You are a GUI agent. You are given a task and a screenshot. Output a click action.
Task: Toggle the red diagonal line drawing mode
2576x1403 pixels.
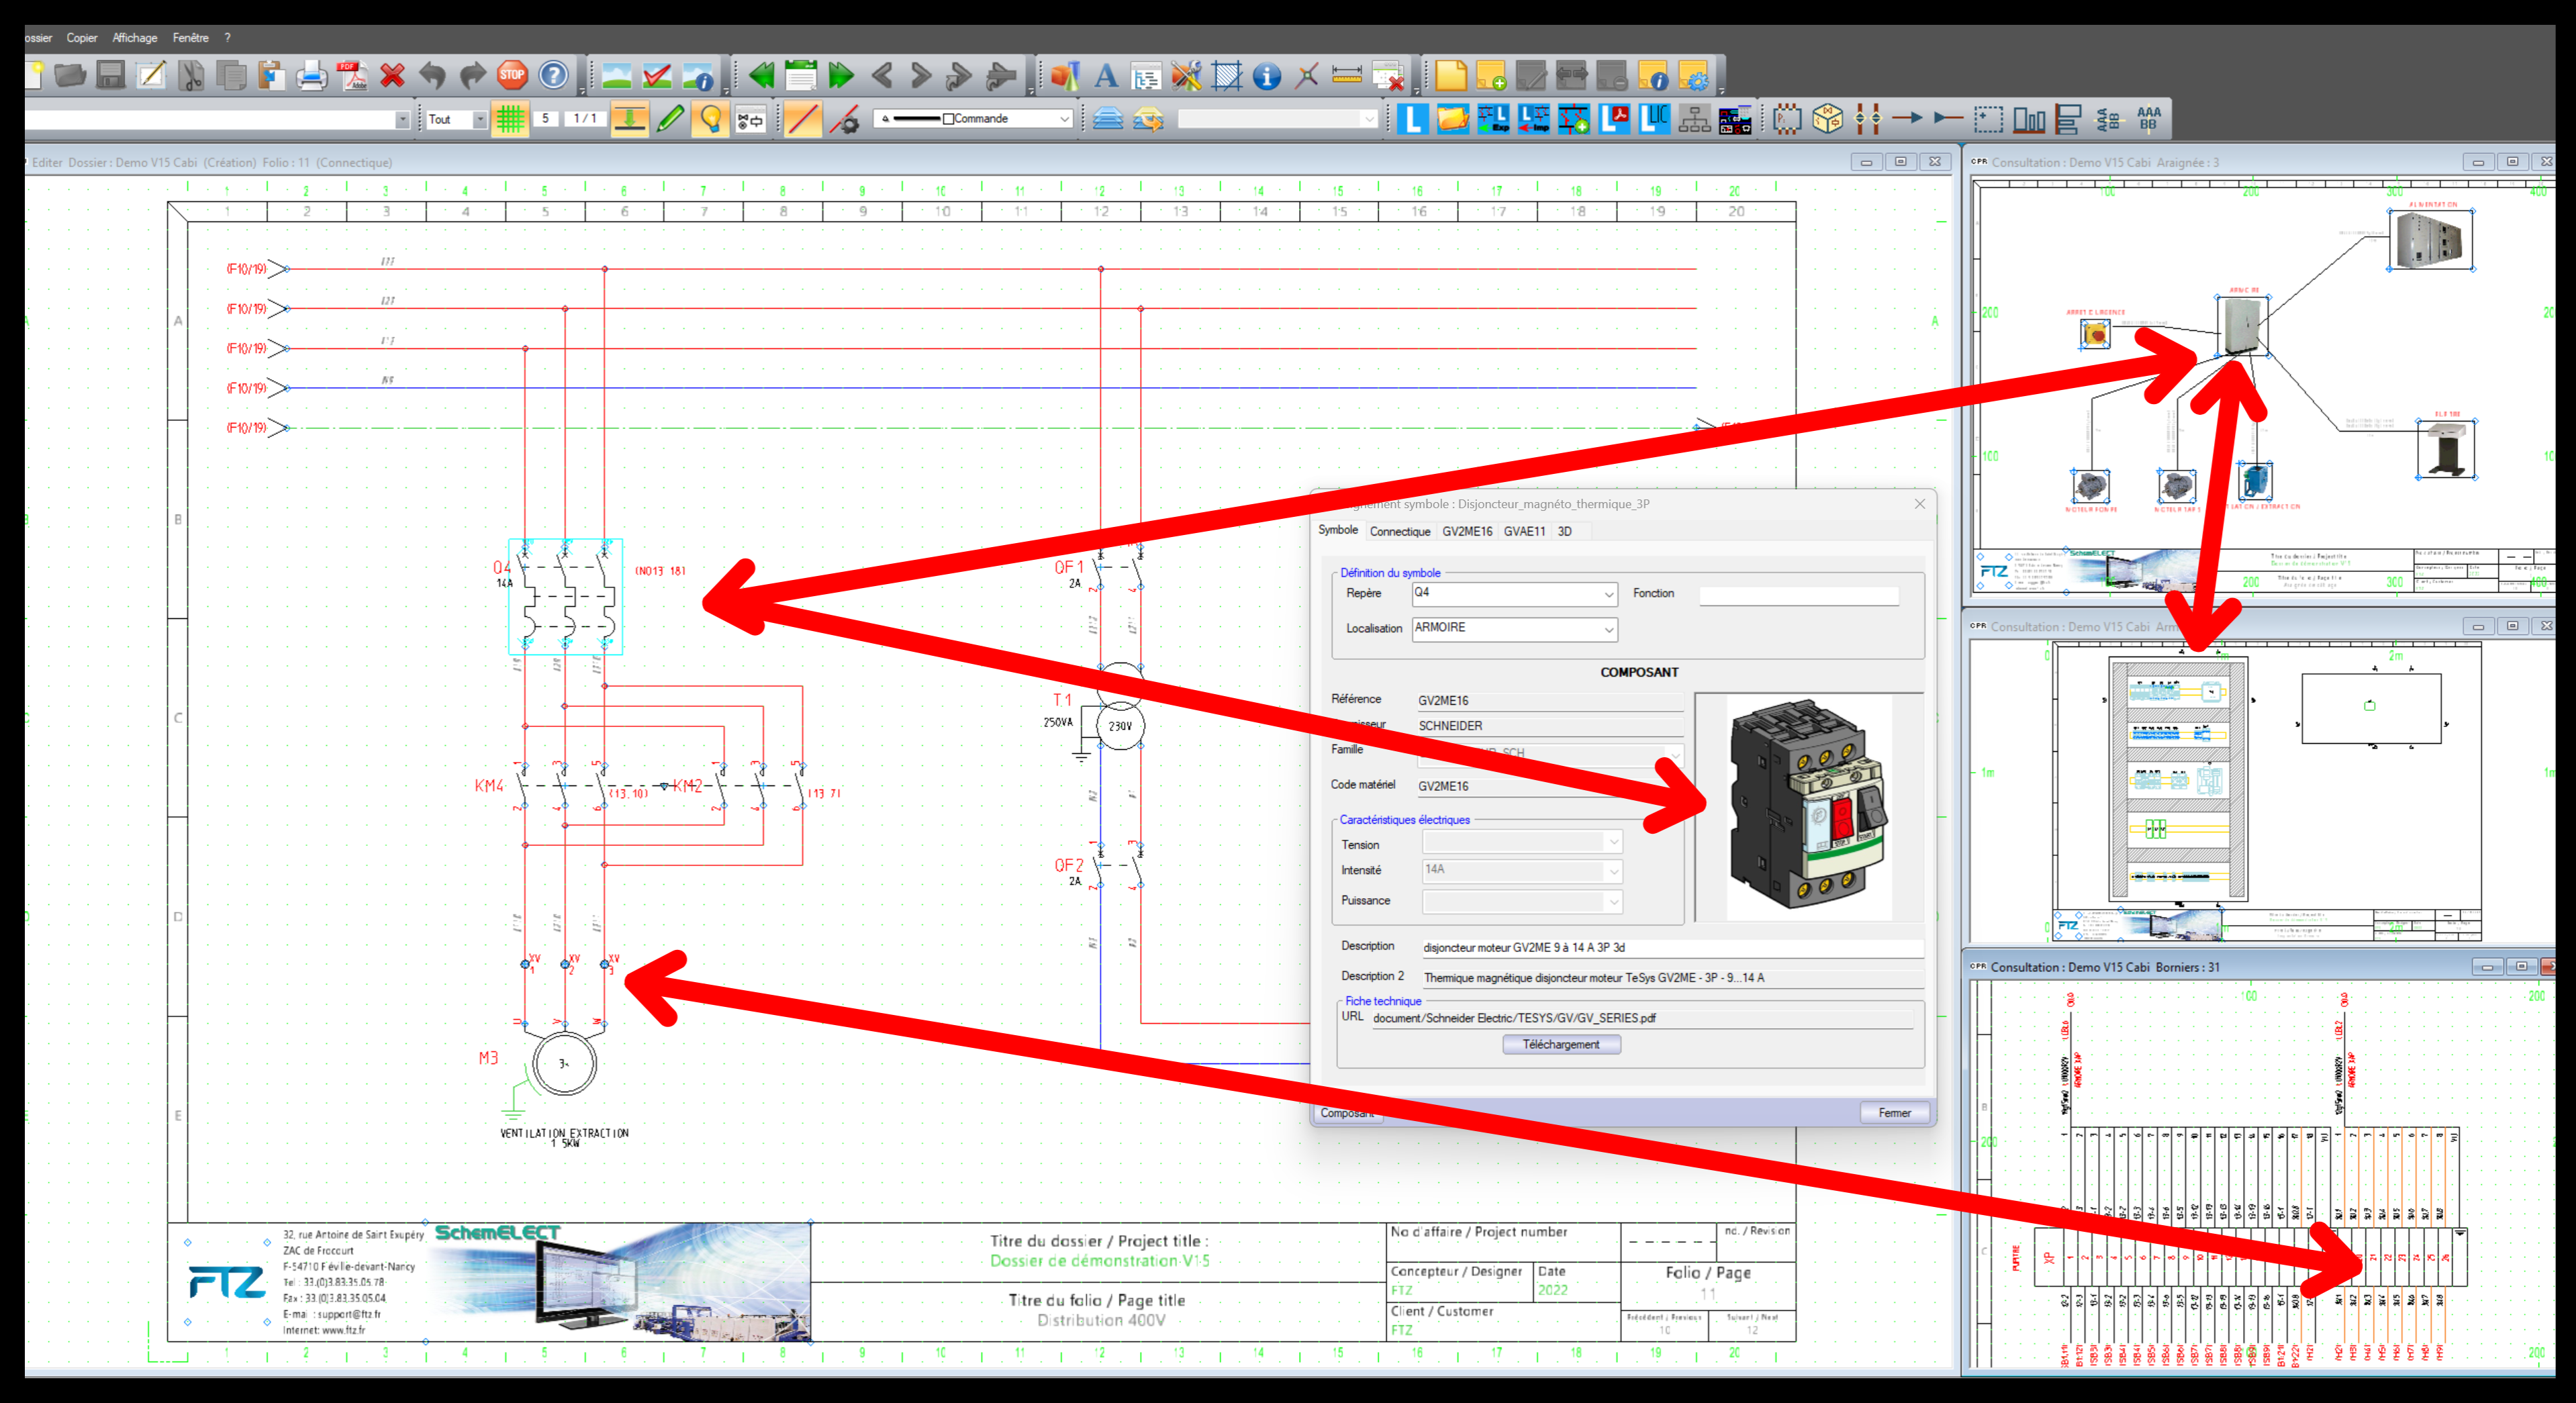coord(801,119)
